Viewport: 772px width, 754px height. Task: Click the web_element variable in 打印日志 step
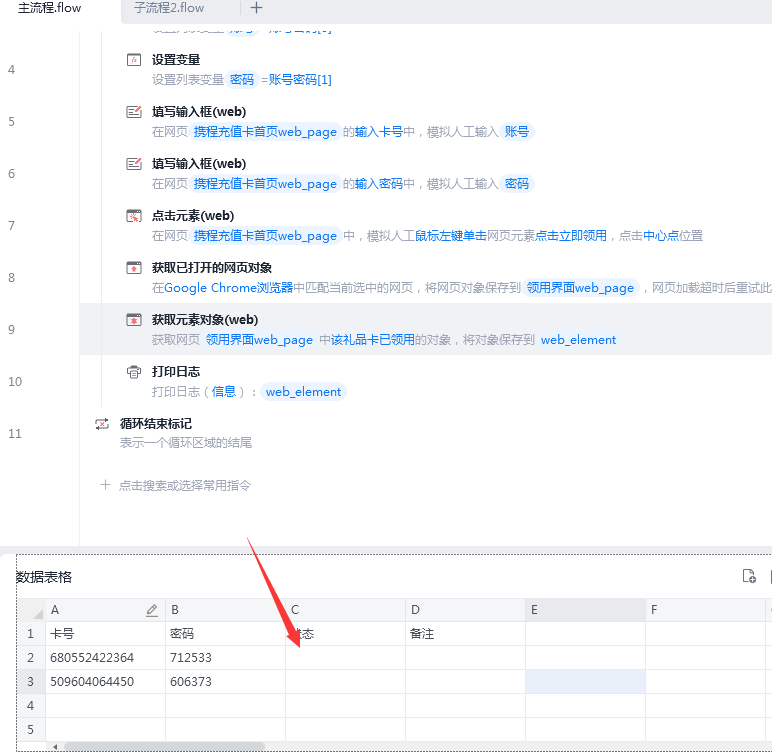click(303, 392)
